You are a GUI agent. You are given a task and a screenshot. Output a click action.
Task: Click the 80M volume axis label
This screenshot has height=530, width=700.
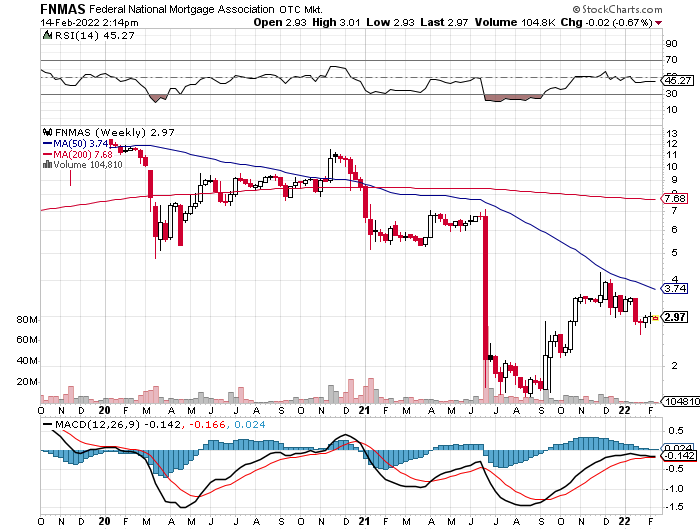[27, 320]
